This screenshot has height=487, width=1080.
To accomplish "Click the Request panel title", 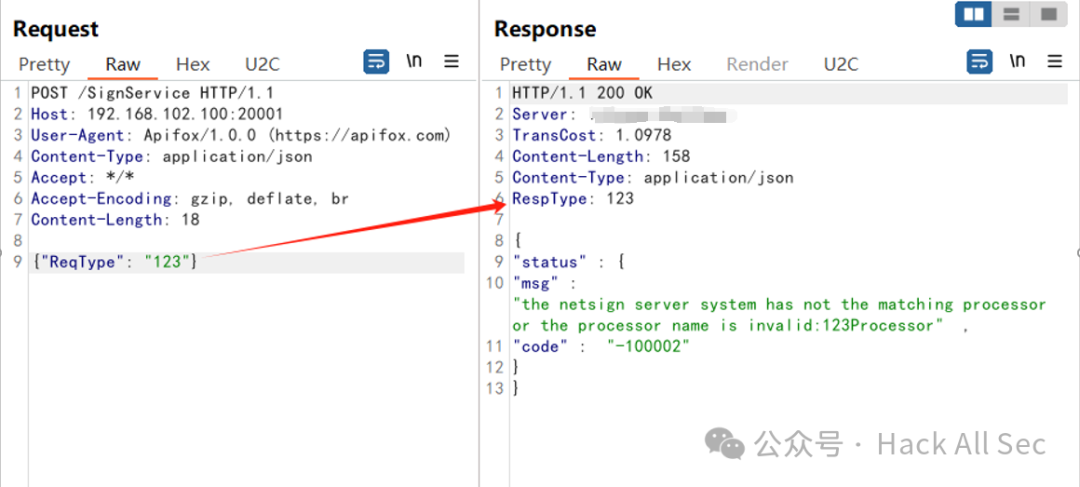I will pyautogui.click(x=56, y=29).
